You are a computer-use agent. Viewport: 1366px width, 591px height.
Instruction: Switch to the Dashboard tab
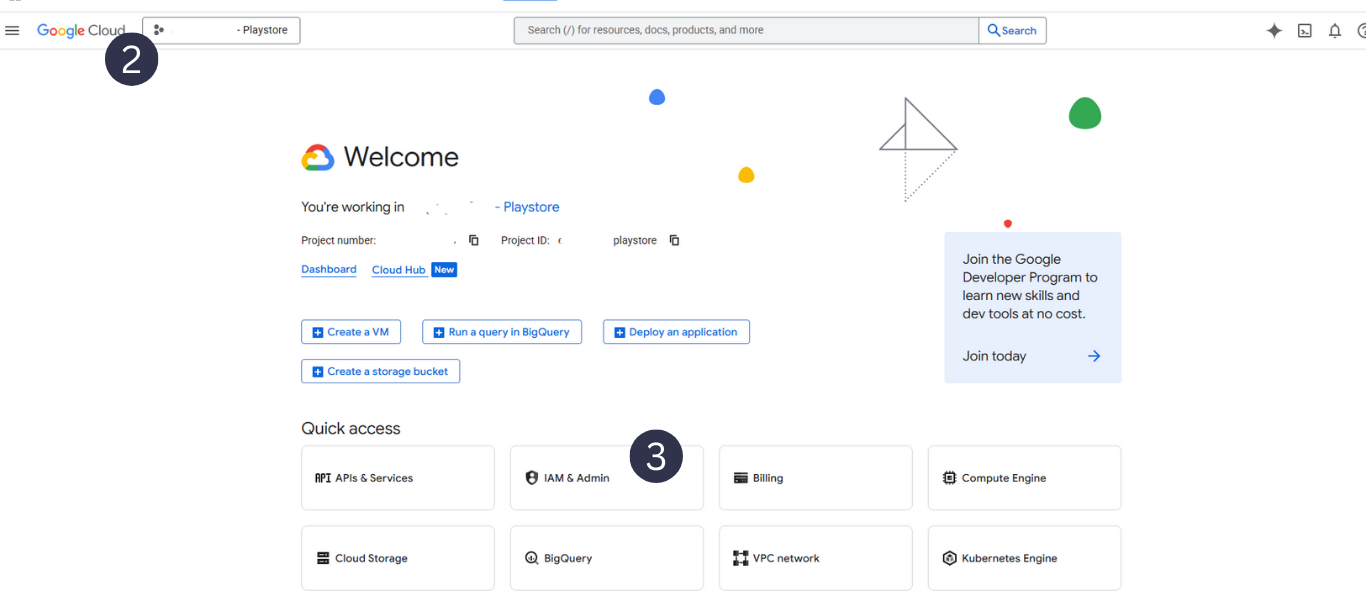pos(329,270)
